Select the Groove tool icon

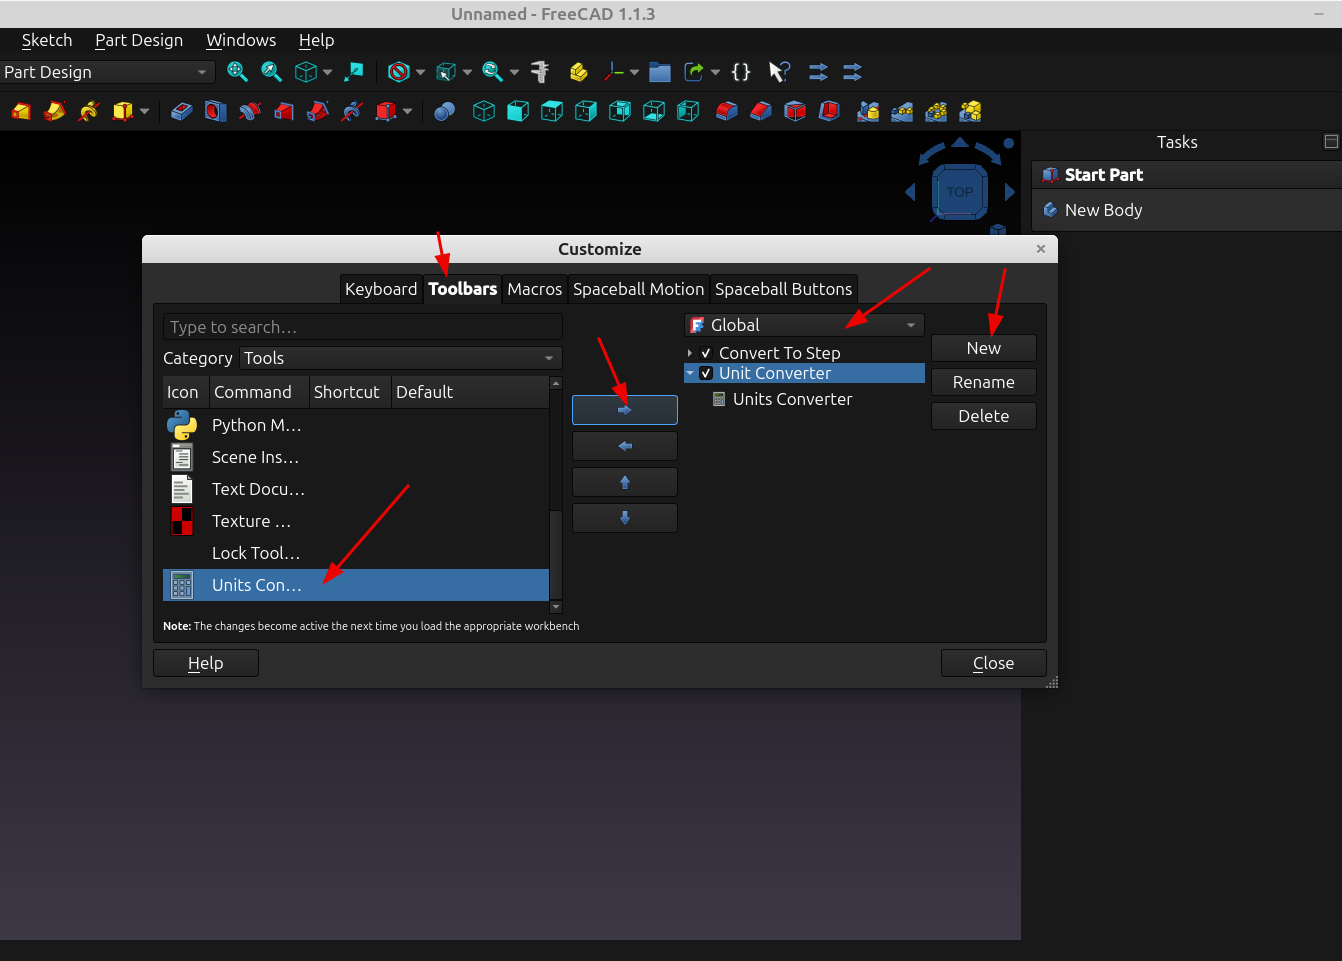point(249,111)
